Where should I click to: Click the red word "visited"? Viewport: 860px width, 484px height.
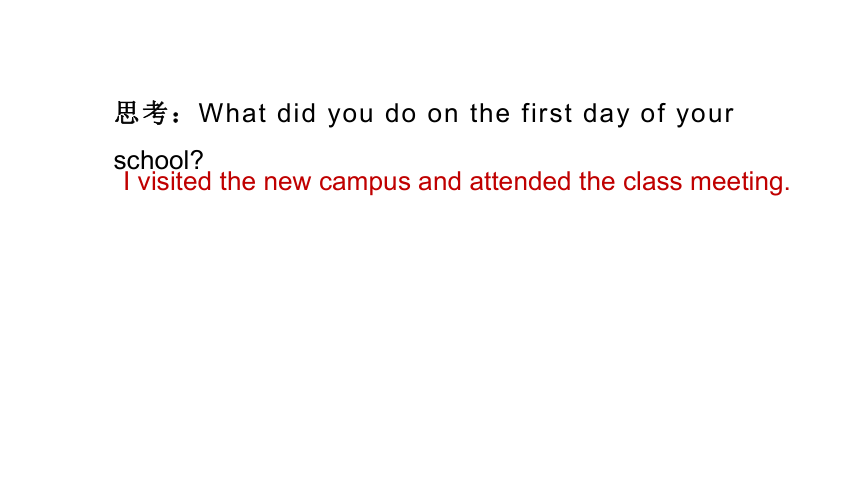coord(174,182)
